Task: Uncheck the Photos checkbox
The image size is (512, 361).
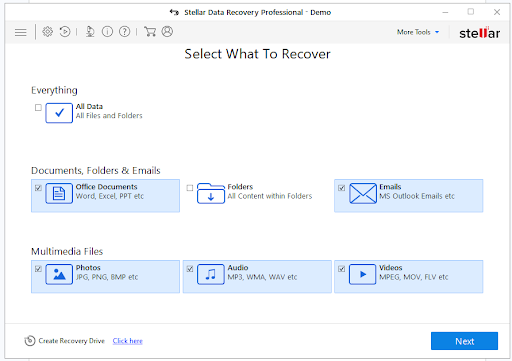Action: point(38,269)
